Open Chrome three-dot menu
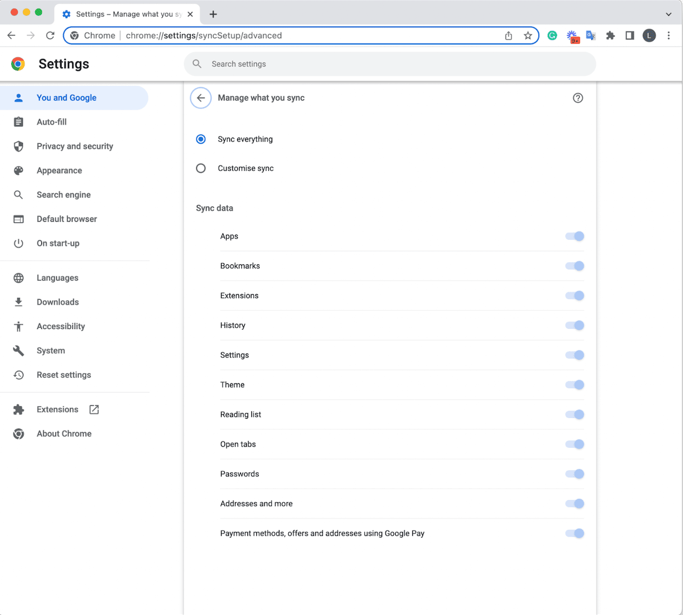Viewport: 683px width, 615px height. click(669, 36)
